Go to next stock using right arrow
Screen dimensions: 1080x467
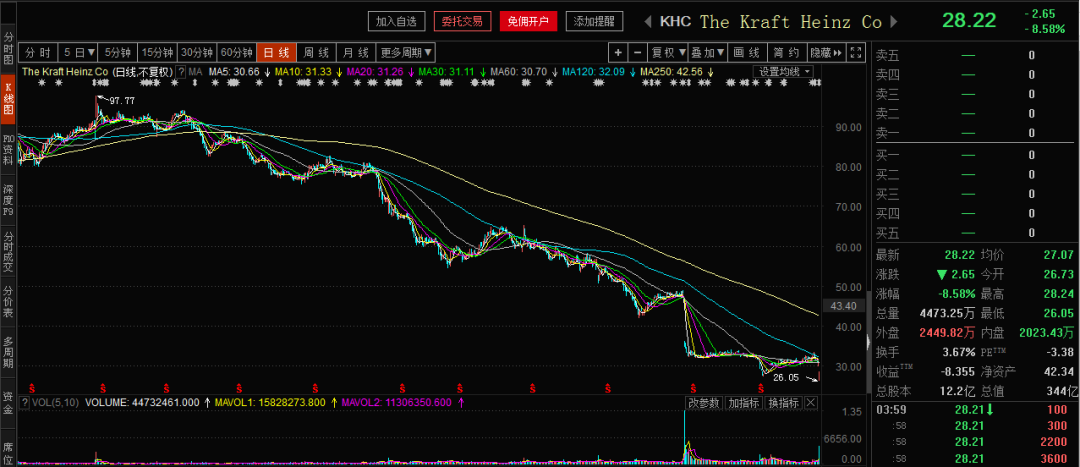[x=894, y=21]
